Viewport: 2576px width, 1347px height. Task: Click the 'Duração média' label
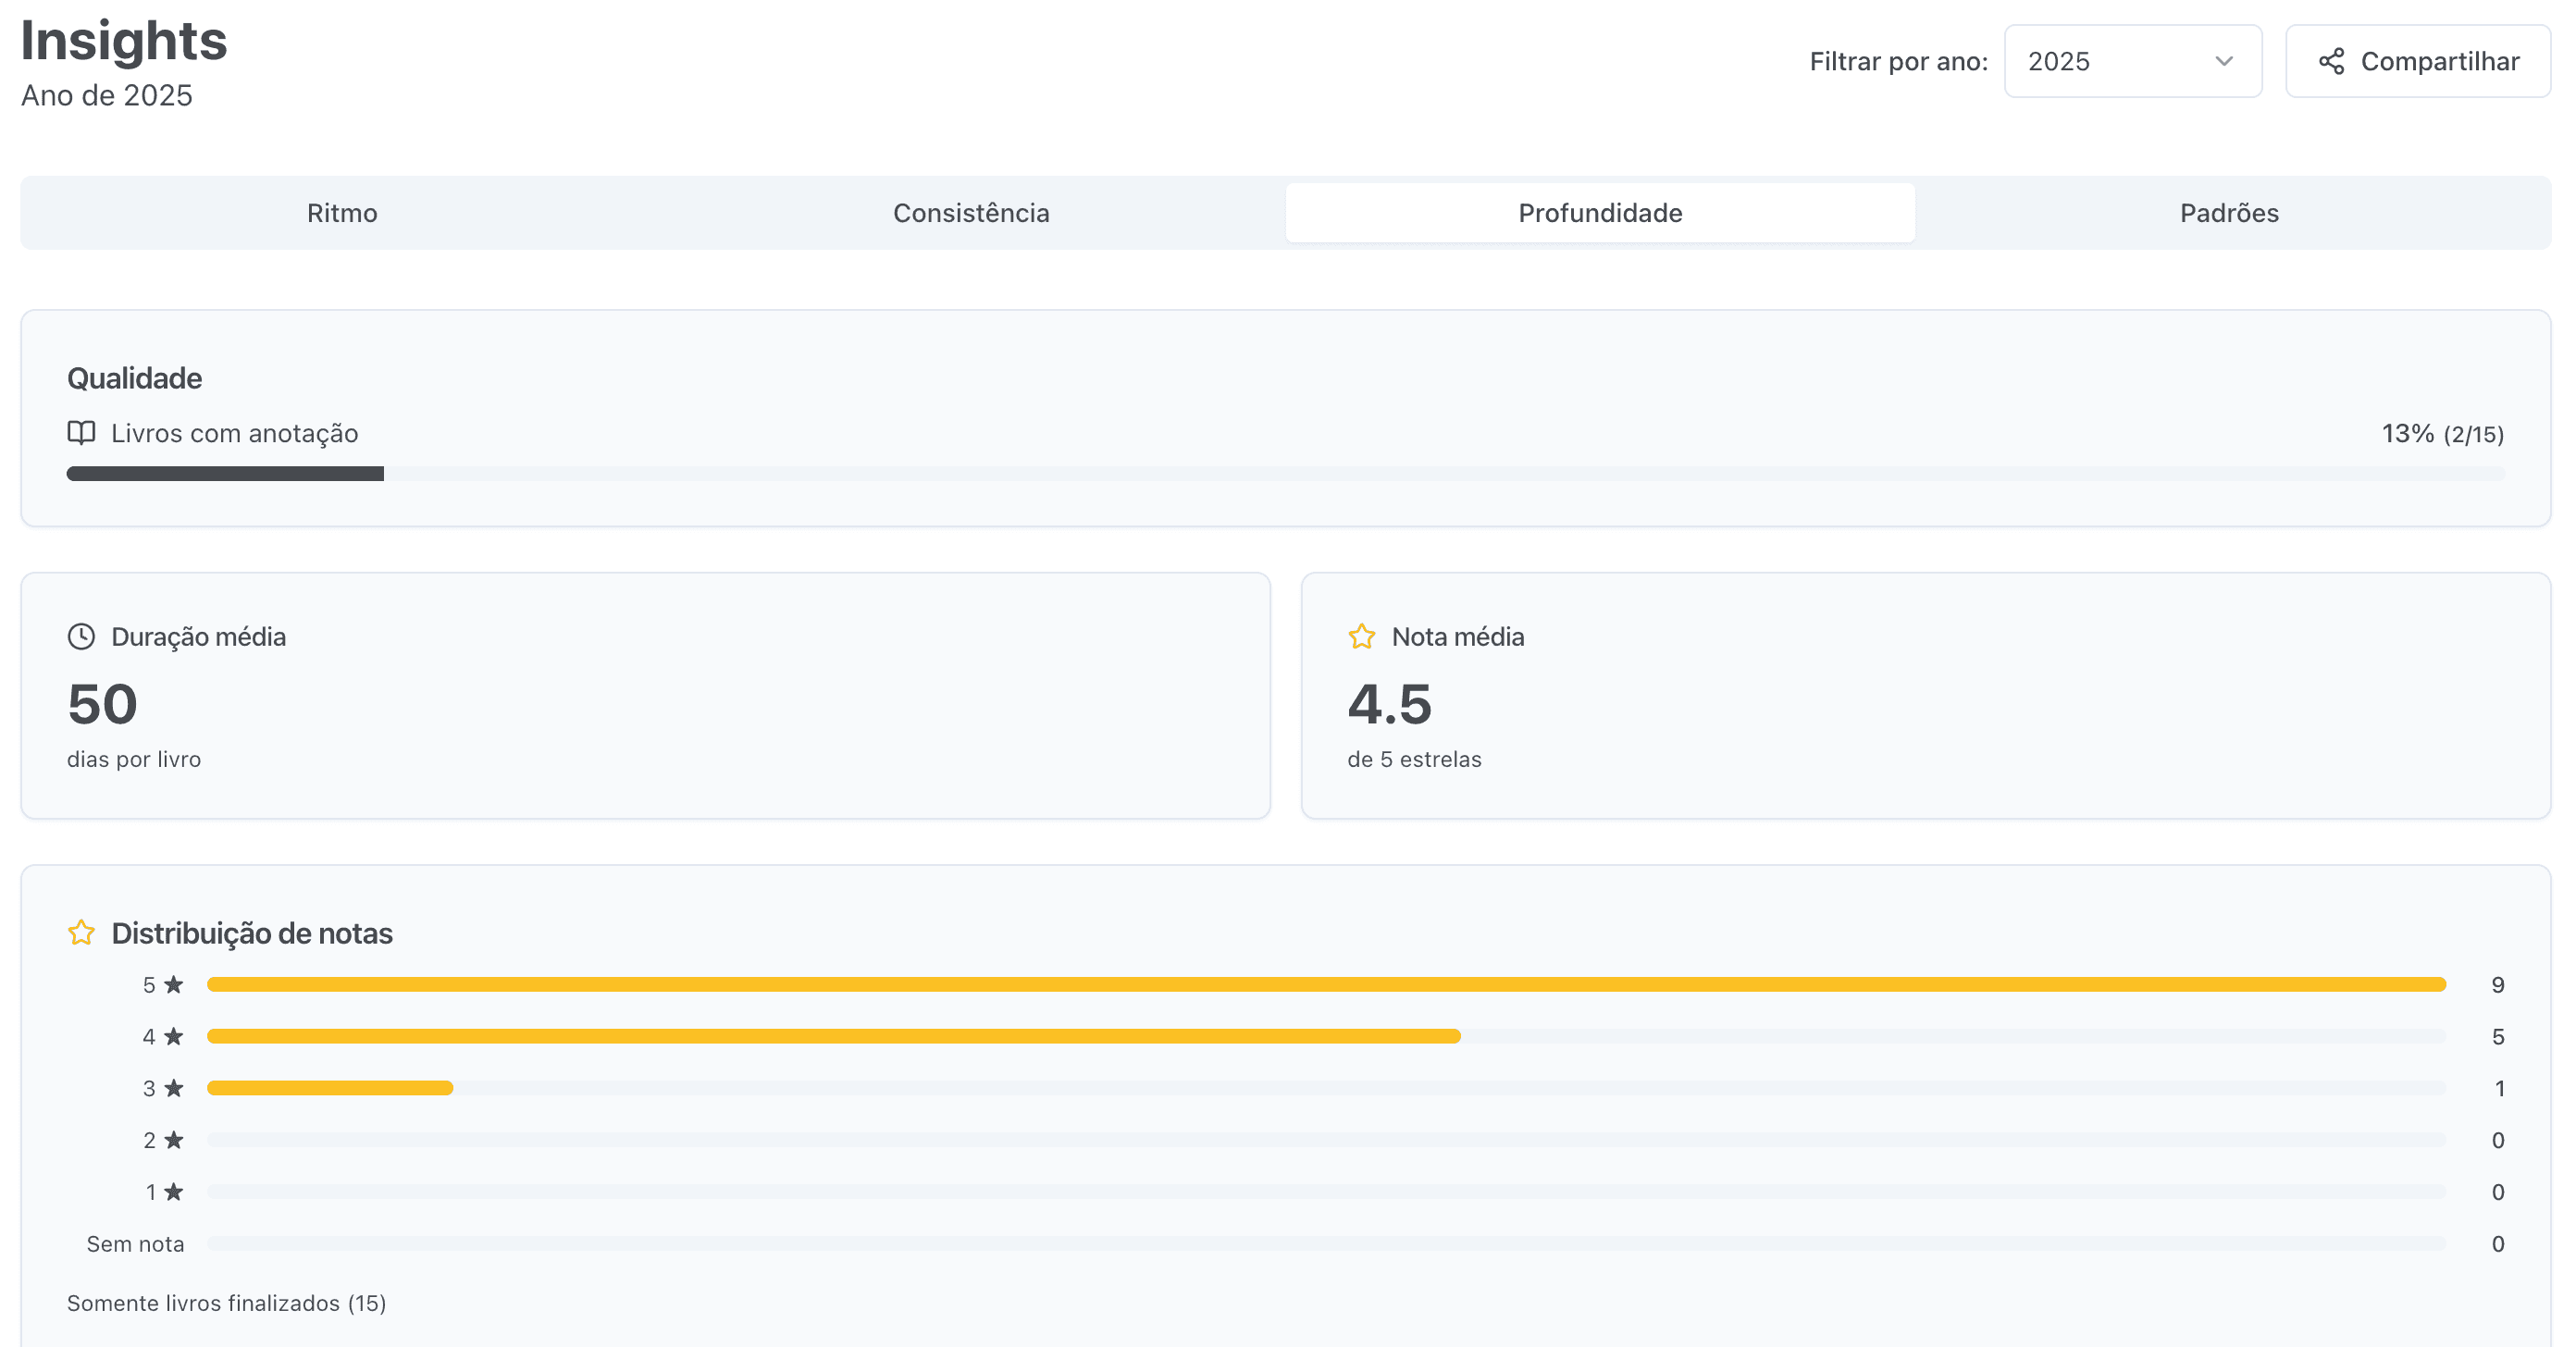(198, 637)
